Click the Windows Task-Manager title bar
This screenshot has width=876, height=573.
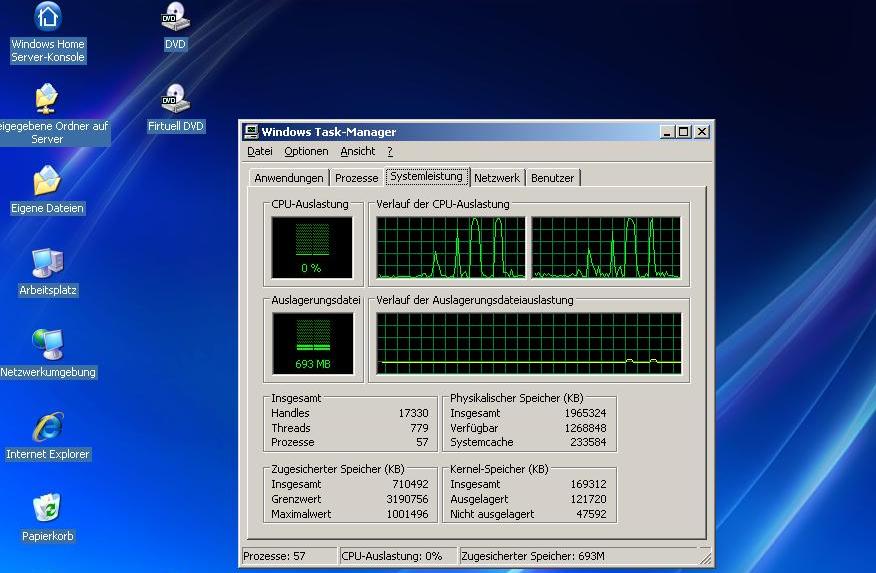pyautogui.click(x=475, y=132)
